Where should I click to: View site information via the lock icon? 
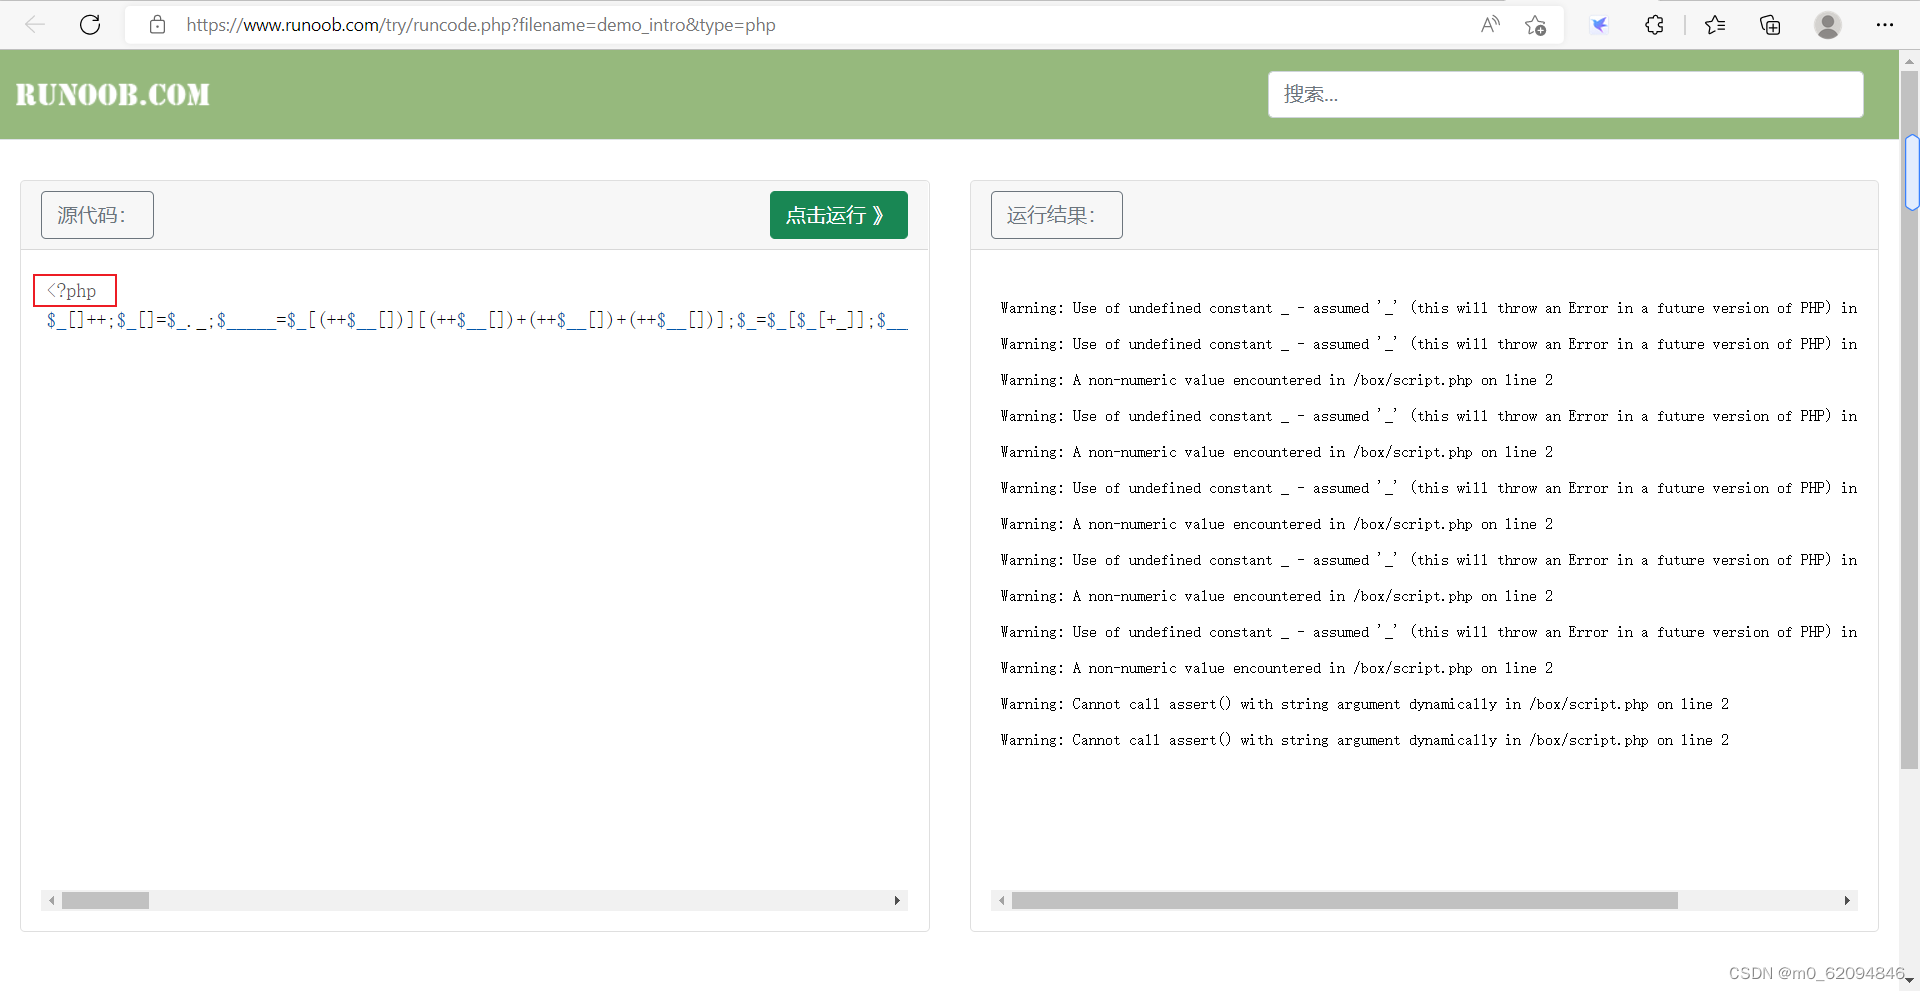coord(157,25)
